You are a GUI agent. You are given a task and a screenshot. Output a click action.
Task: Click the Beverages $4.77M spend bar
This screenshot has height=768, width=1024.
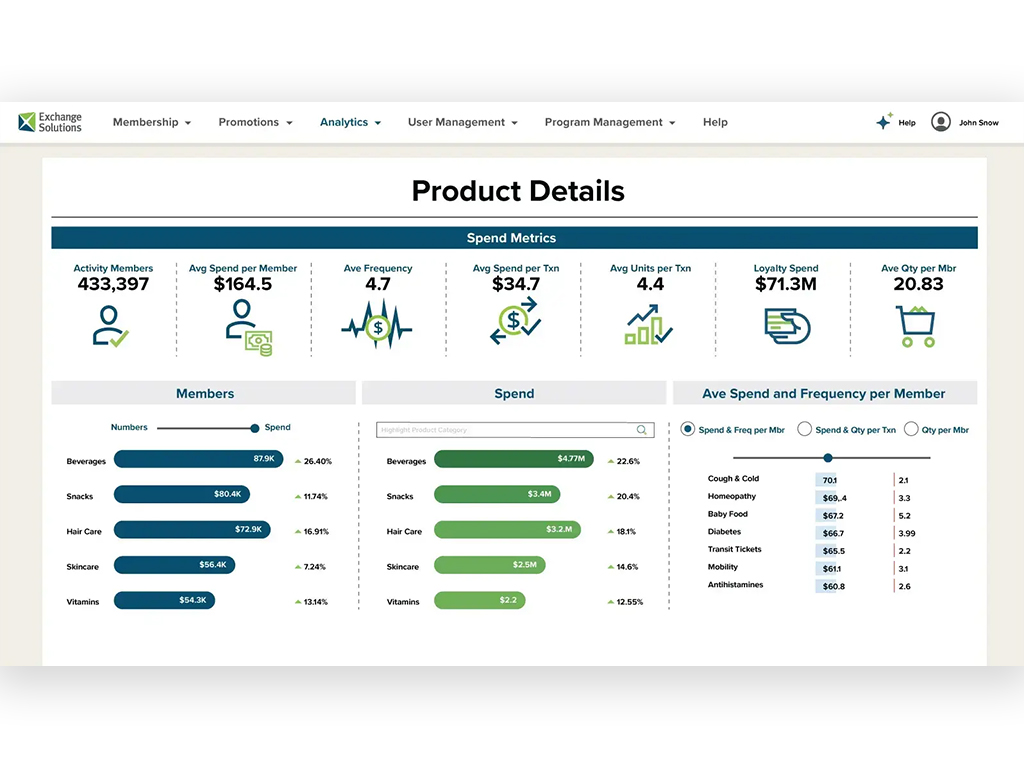513,458
